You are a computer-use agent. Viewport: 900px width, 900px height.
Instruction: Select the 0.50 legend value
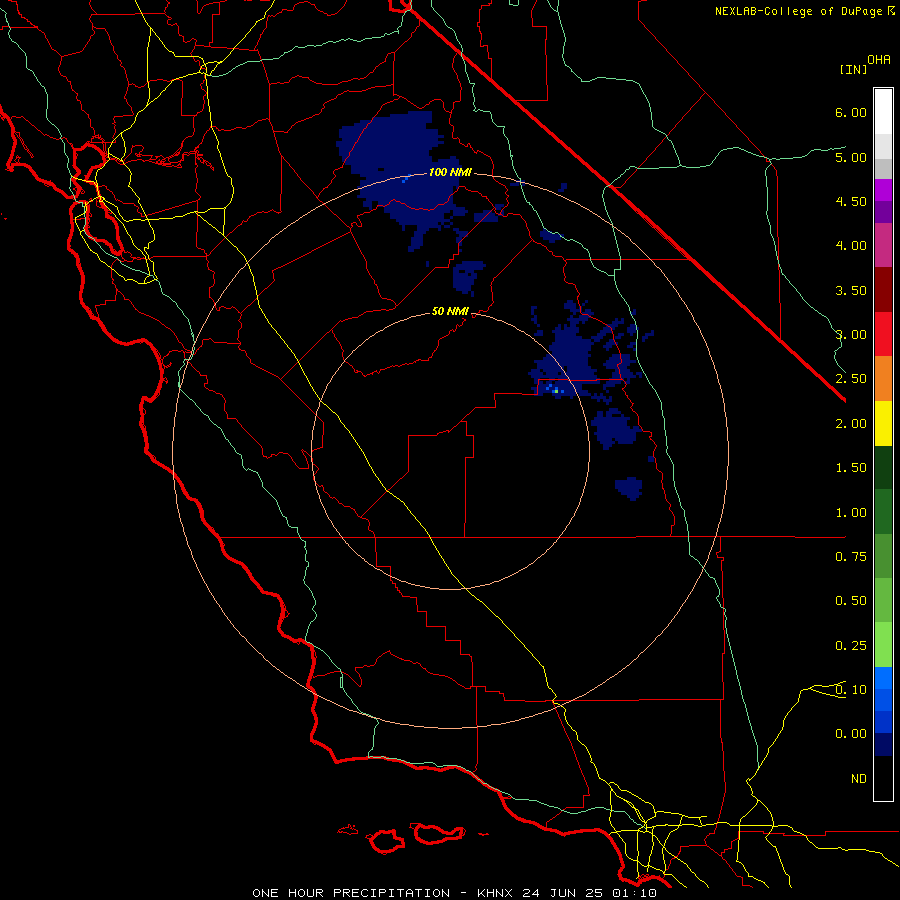tap(851, 601)
